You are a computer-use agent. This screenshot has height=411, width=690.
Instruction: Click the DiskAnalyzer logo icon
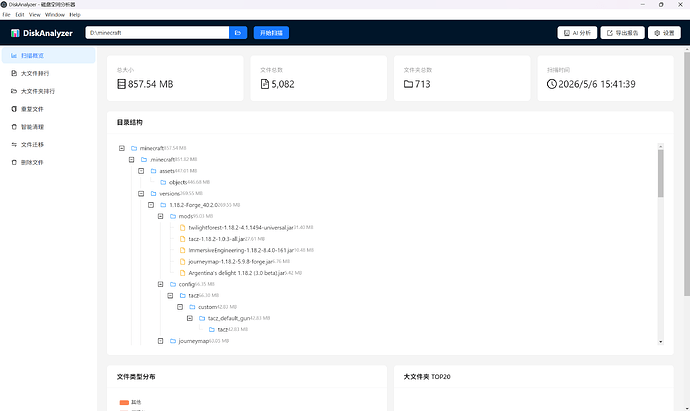(15, 33)
